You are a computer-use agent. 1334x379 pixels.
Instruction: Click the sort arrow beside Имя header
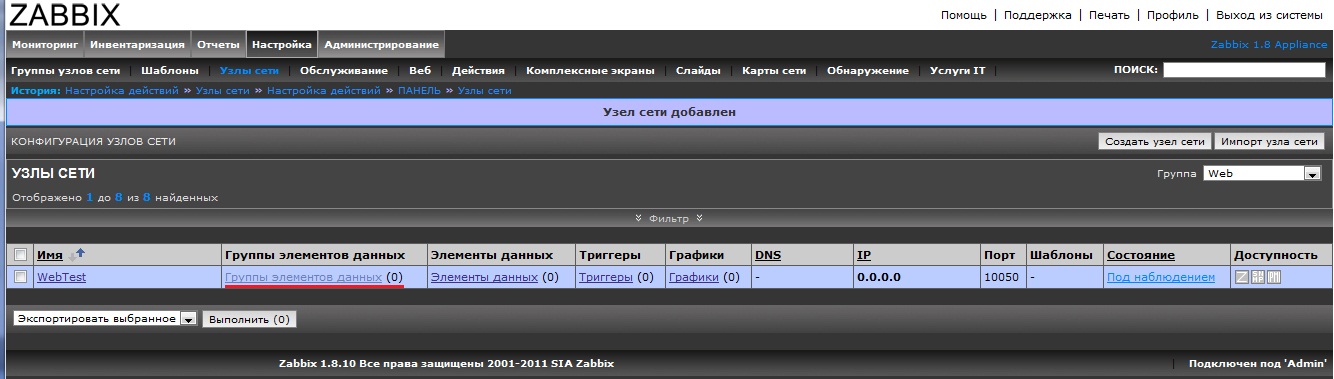[x=77, y=255]
